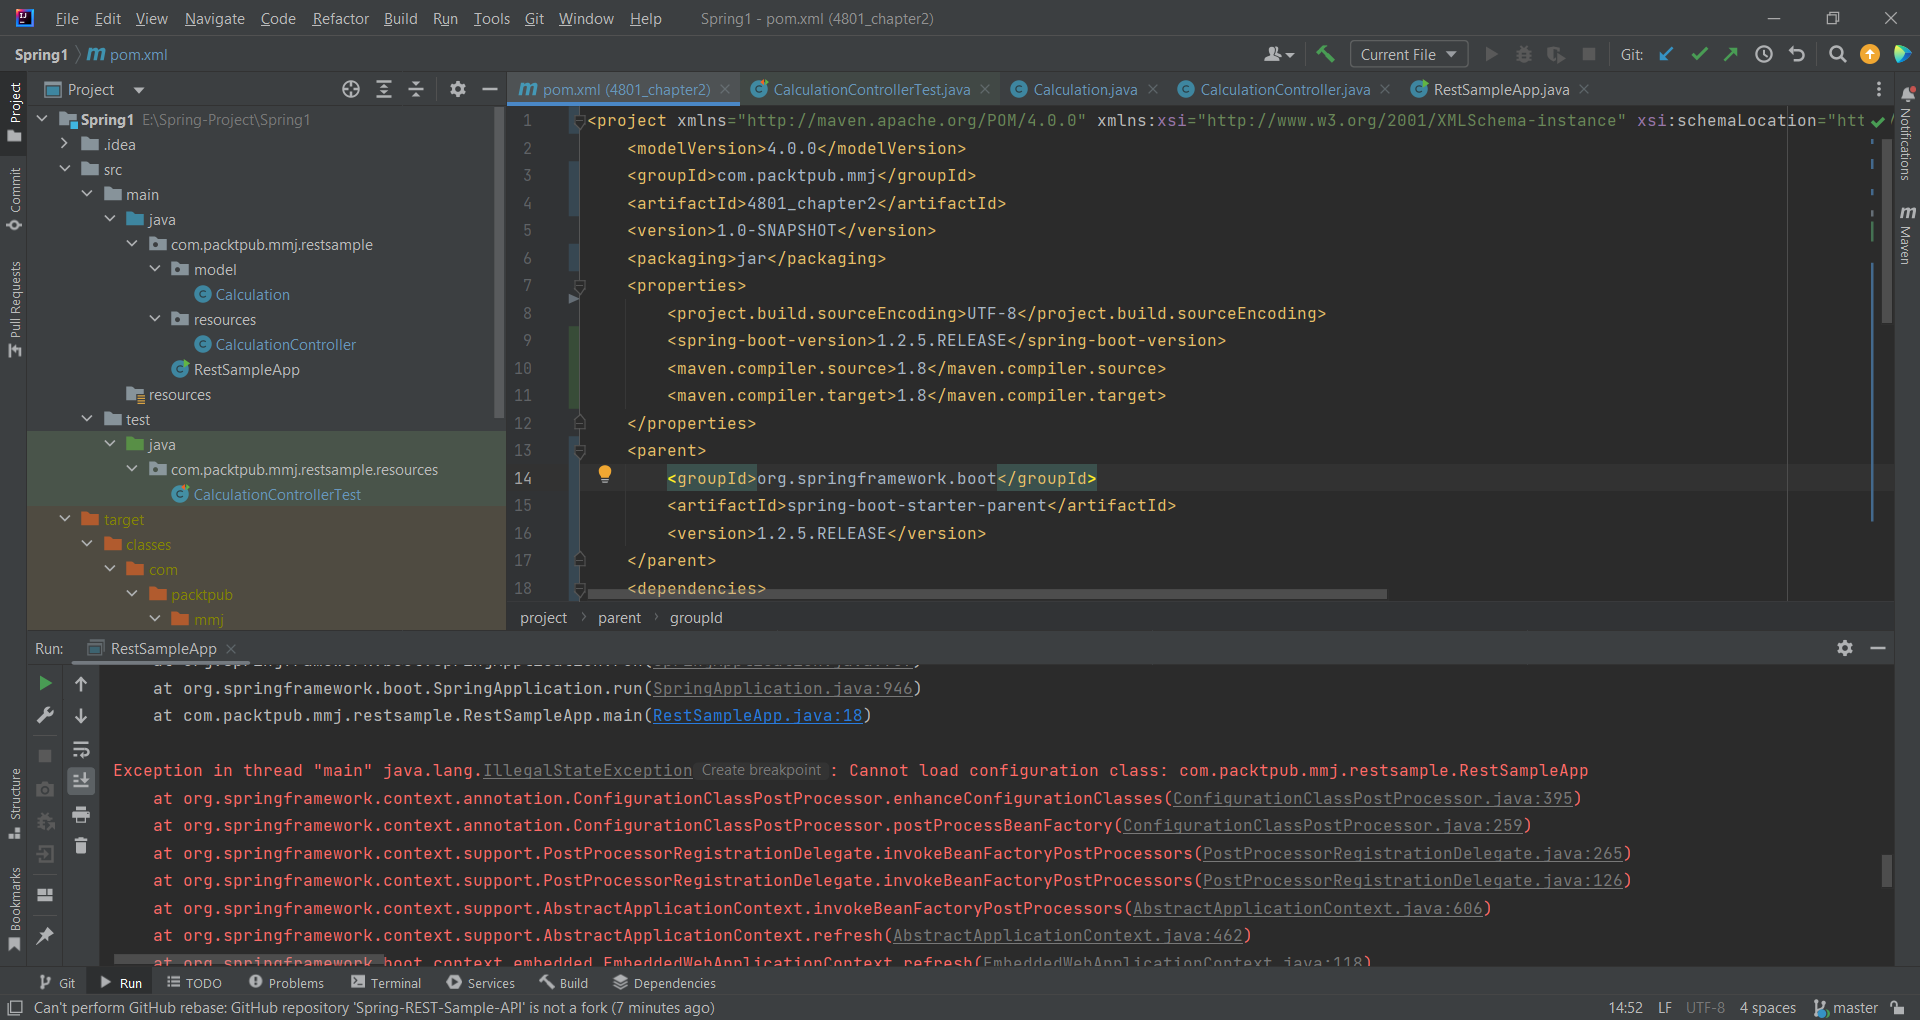The height and width of the screenshot is (1020, 1920).
Task: Click the print icon in Run panel
Action: point(81,814)
